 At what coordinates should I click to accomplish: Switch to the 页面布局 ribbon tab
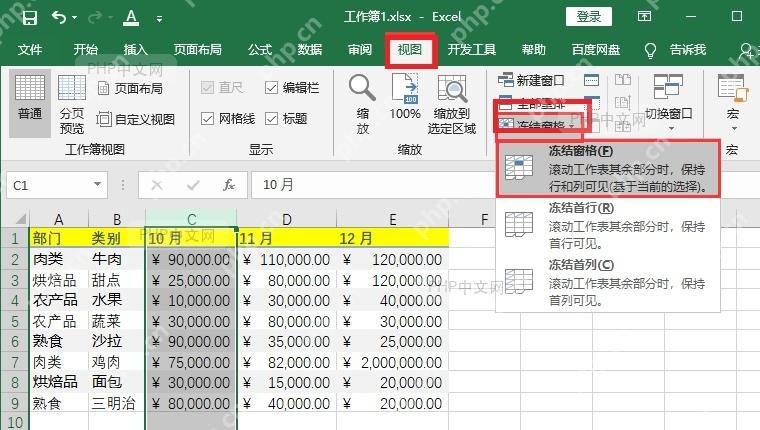[x=198, y=49]
